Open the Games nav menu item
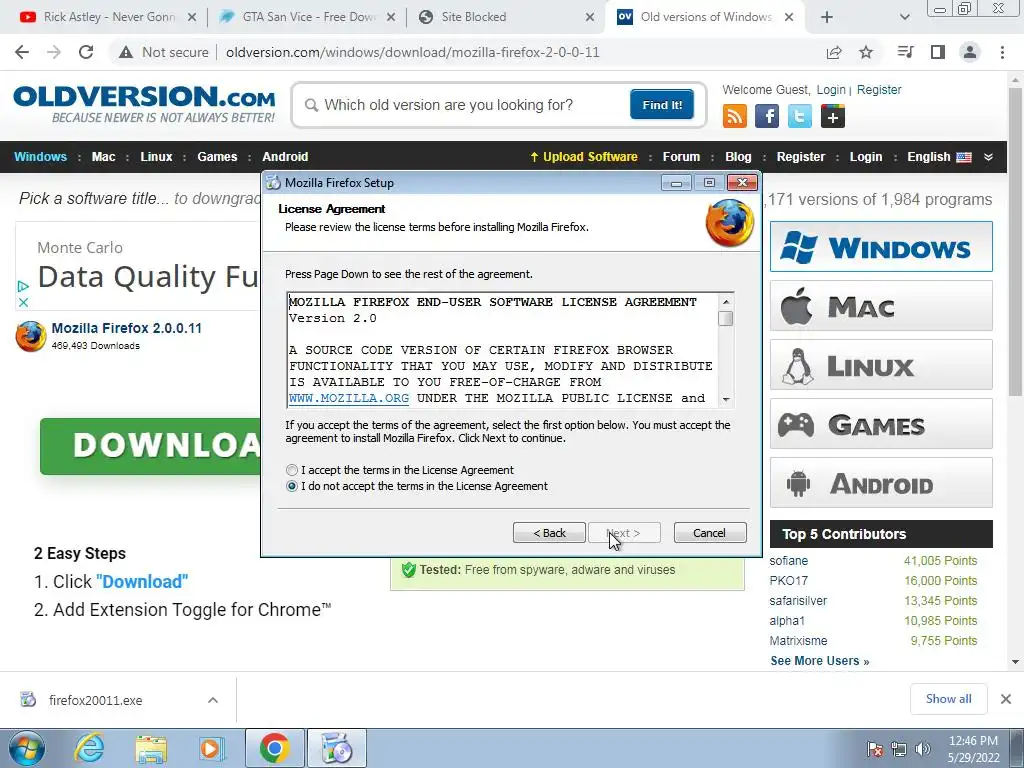 click(x=217, y=157)
